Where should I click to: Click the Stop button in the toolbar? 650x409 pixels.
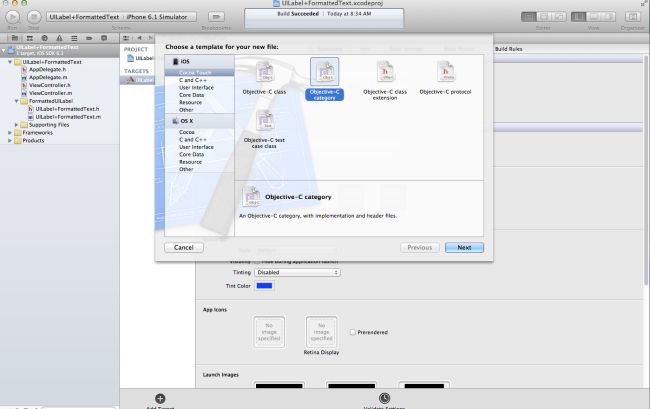coord(34,17)
